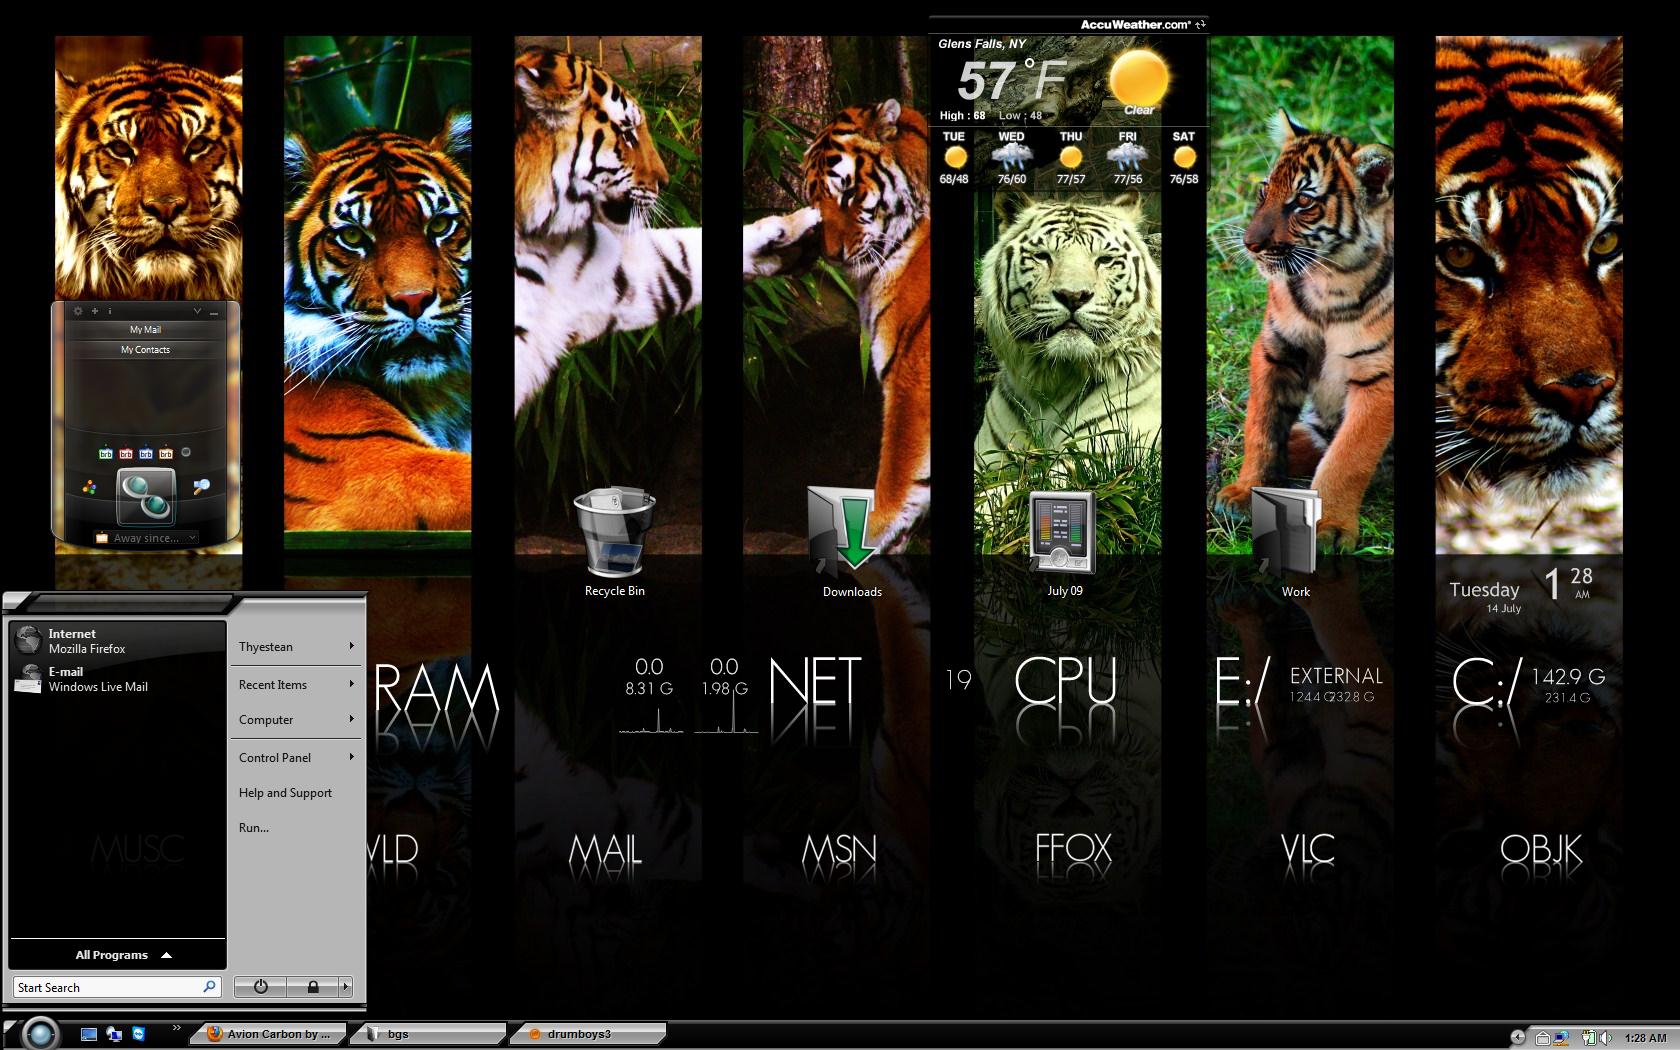Switch to drumboys3 taskbar window
This screenshot has height=1050, width=1680.
(588, 1034)
